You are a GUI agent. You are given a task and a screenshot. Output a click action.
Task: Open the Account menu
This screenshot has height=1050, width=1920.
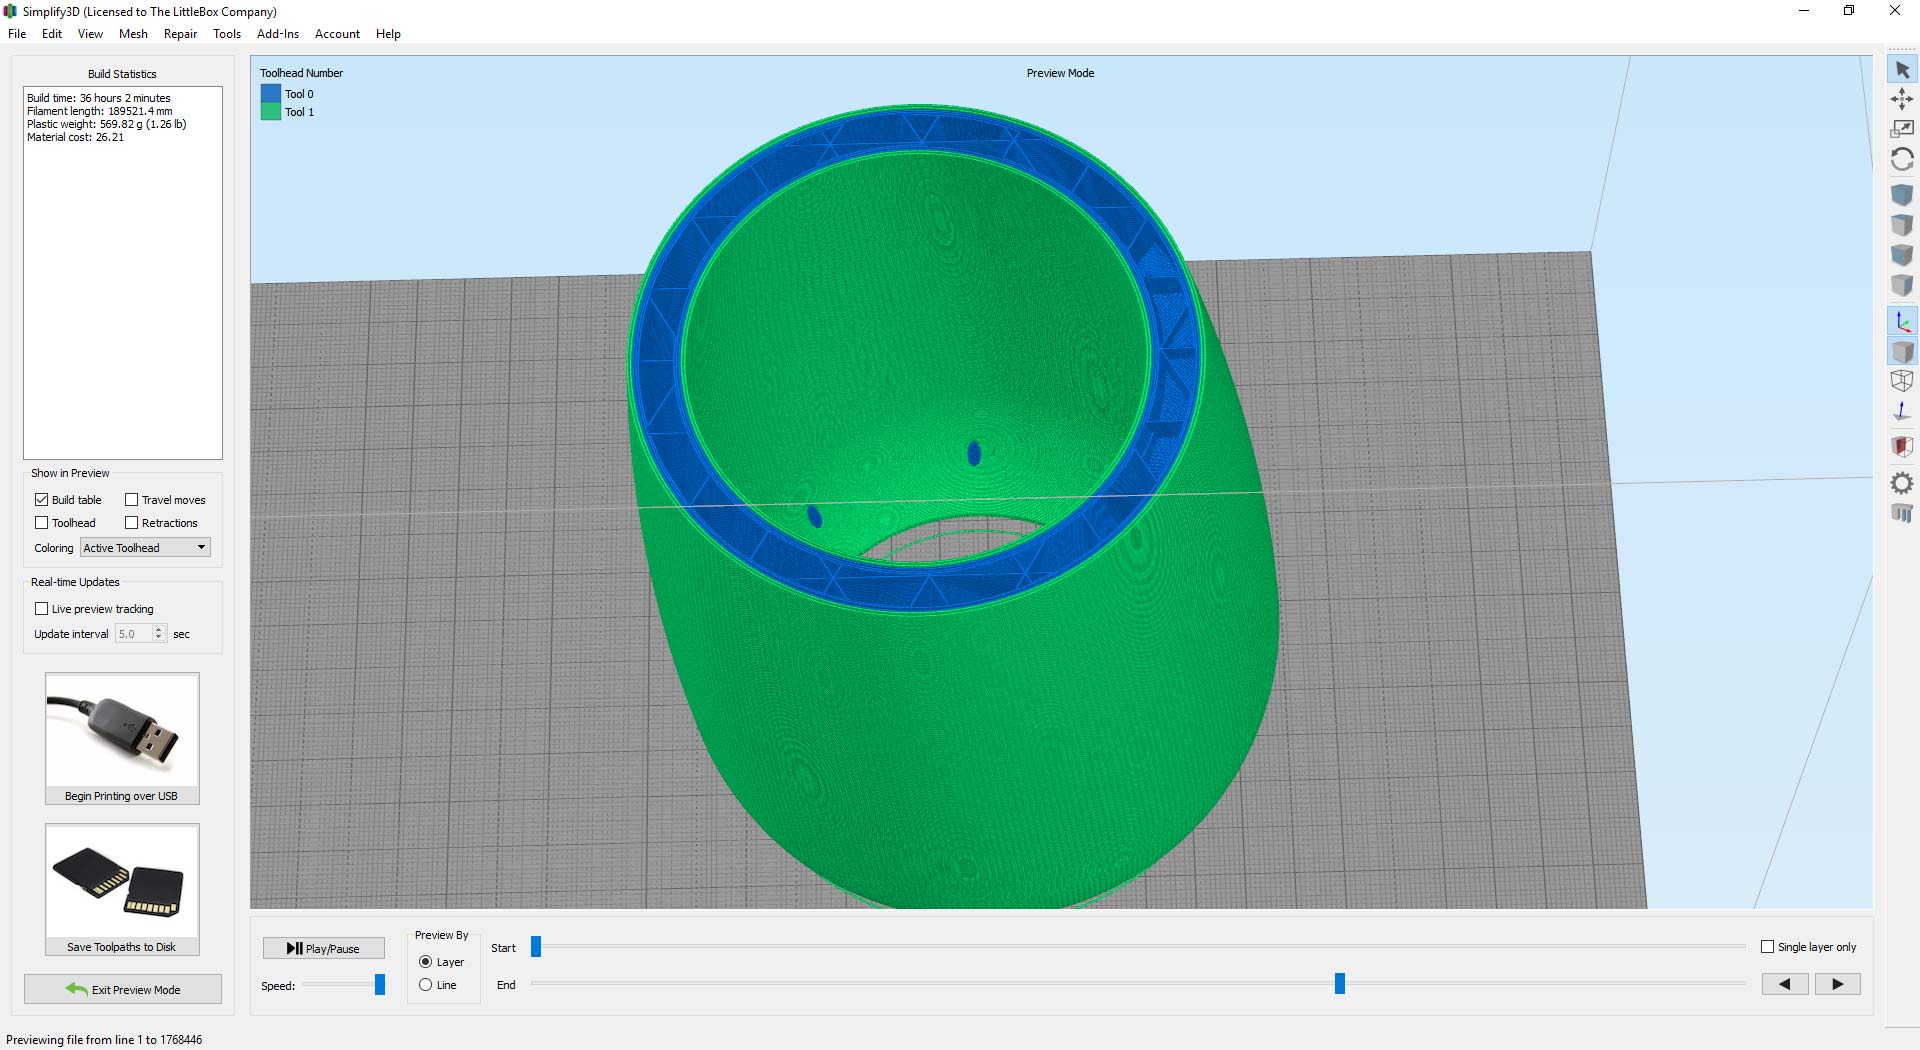coord(337,33)
